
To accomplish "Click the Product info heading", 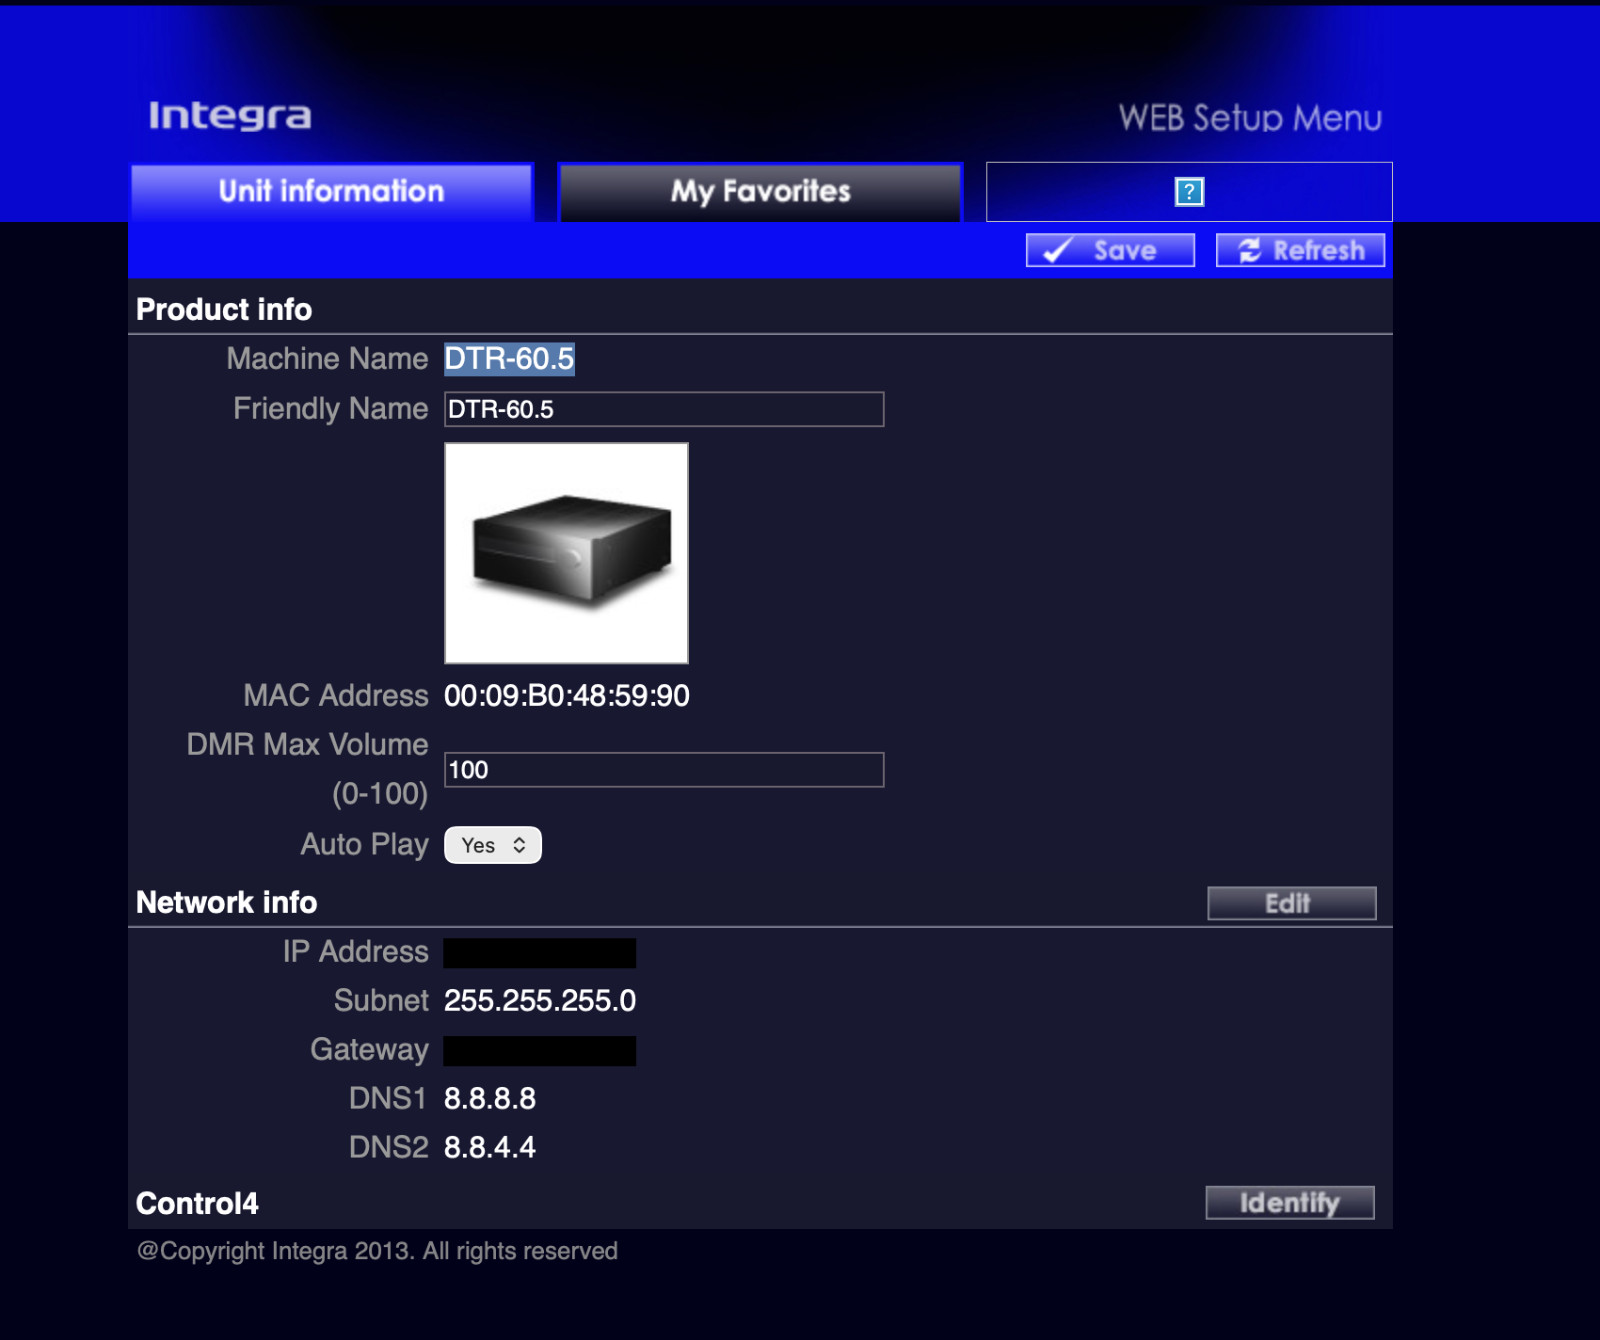I will [x=224, y=310].
